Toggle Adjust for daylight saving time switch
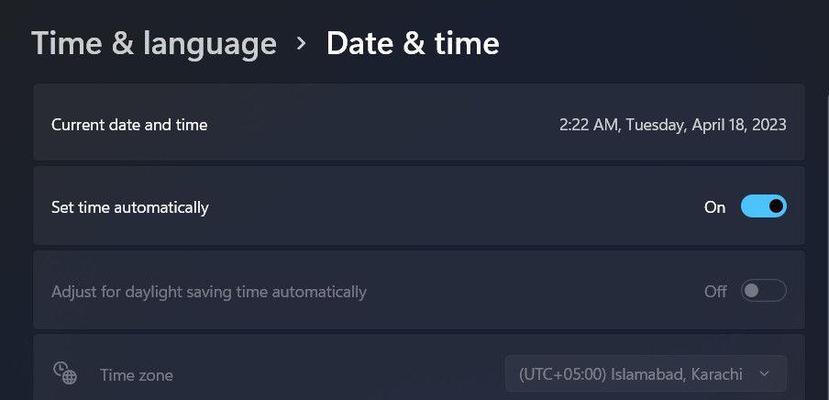The image size is (829, 400). pyautogui.click(x=763, y=291)
